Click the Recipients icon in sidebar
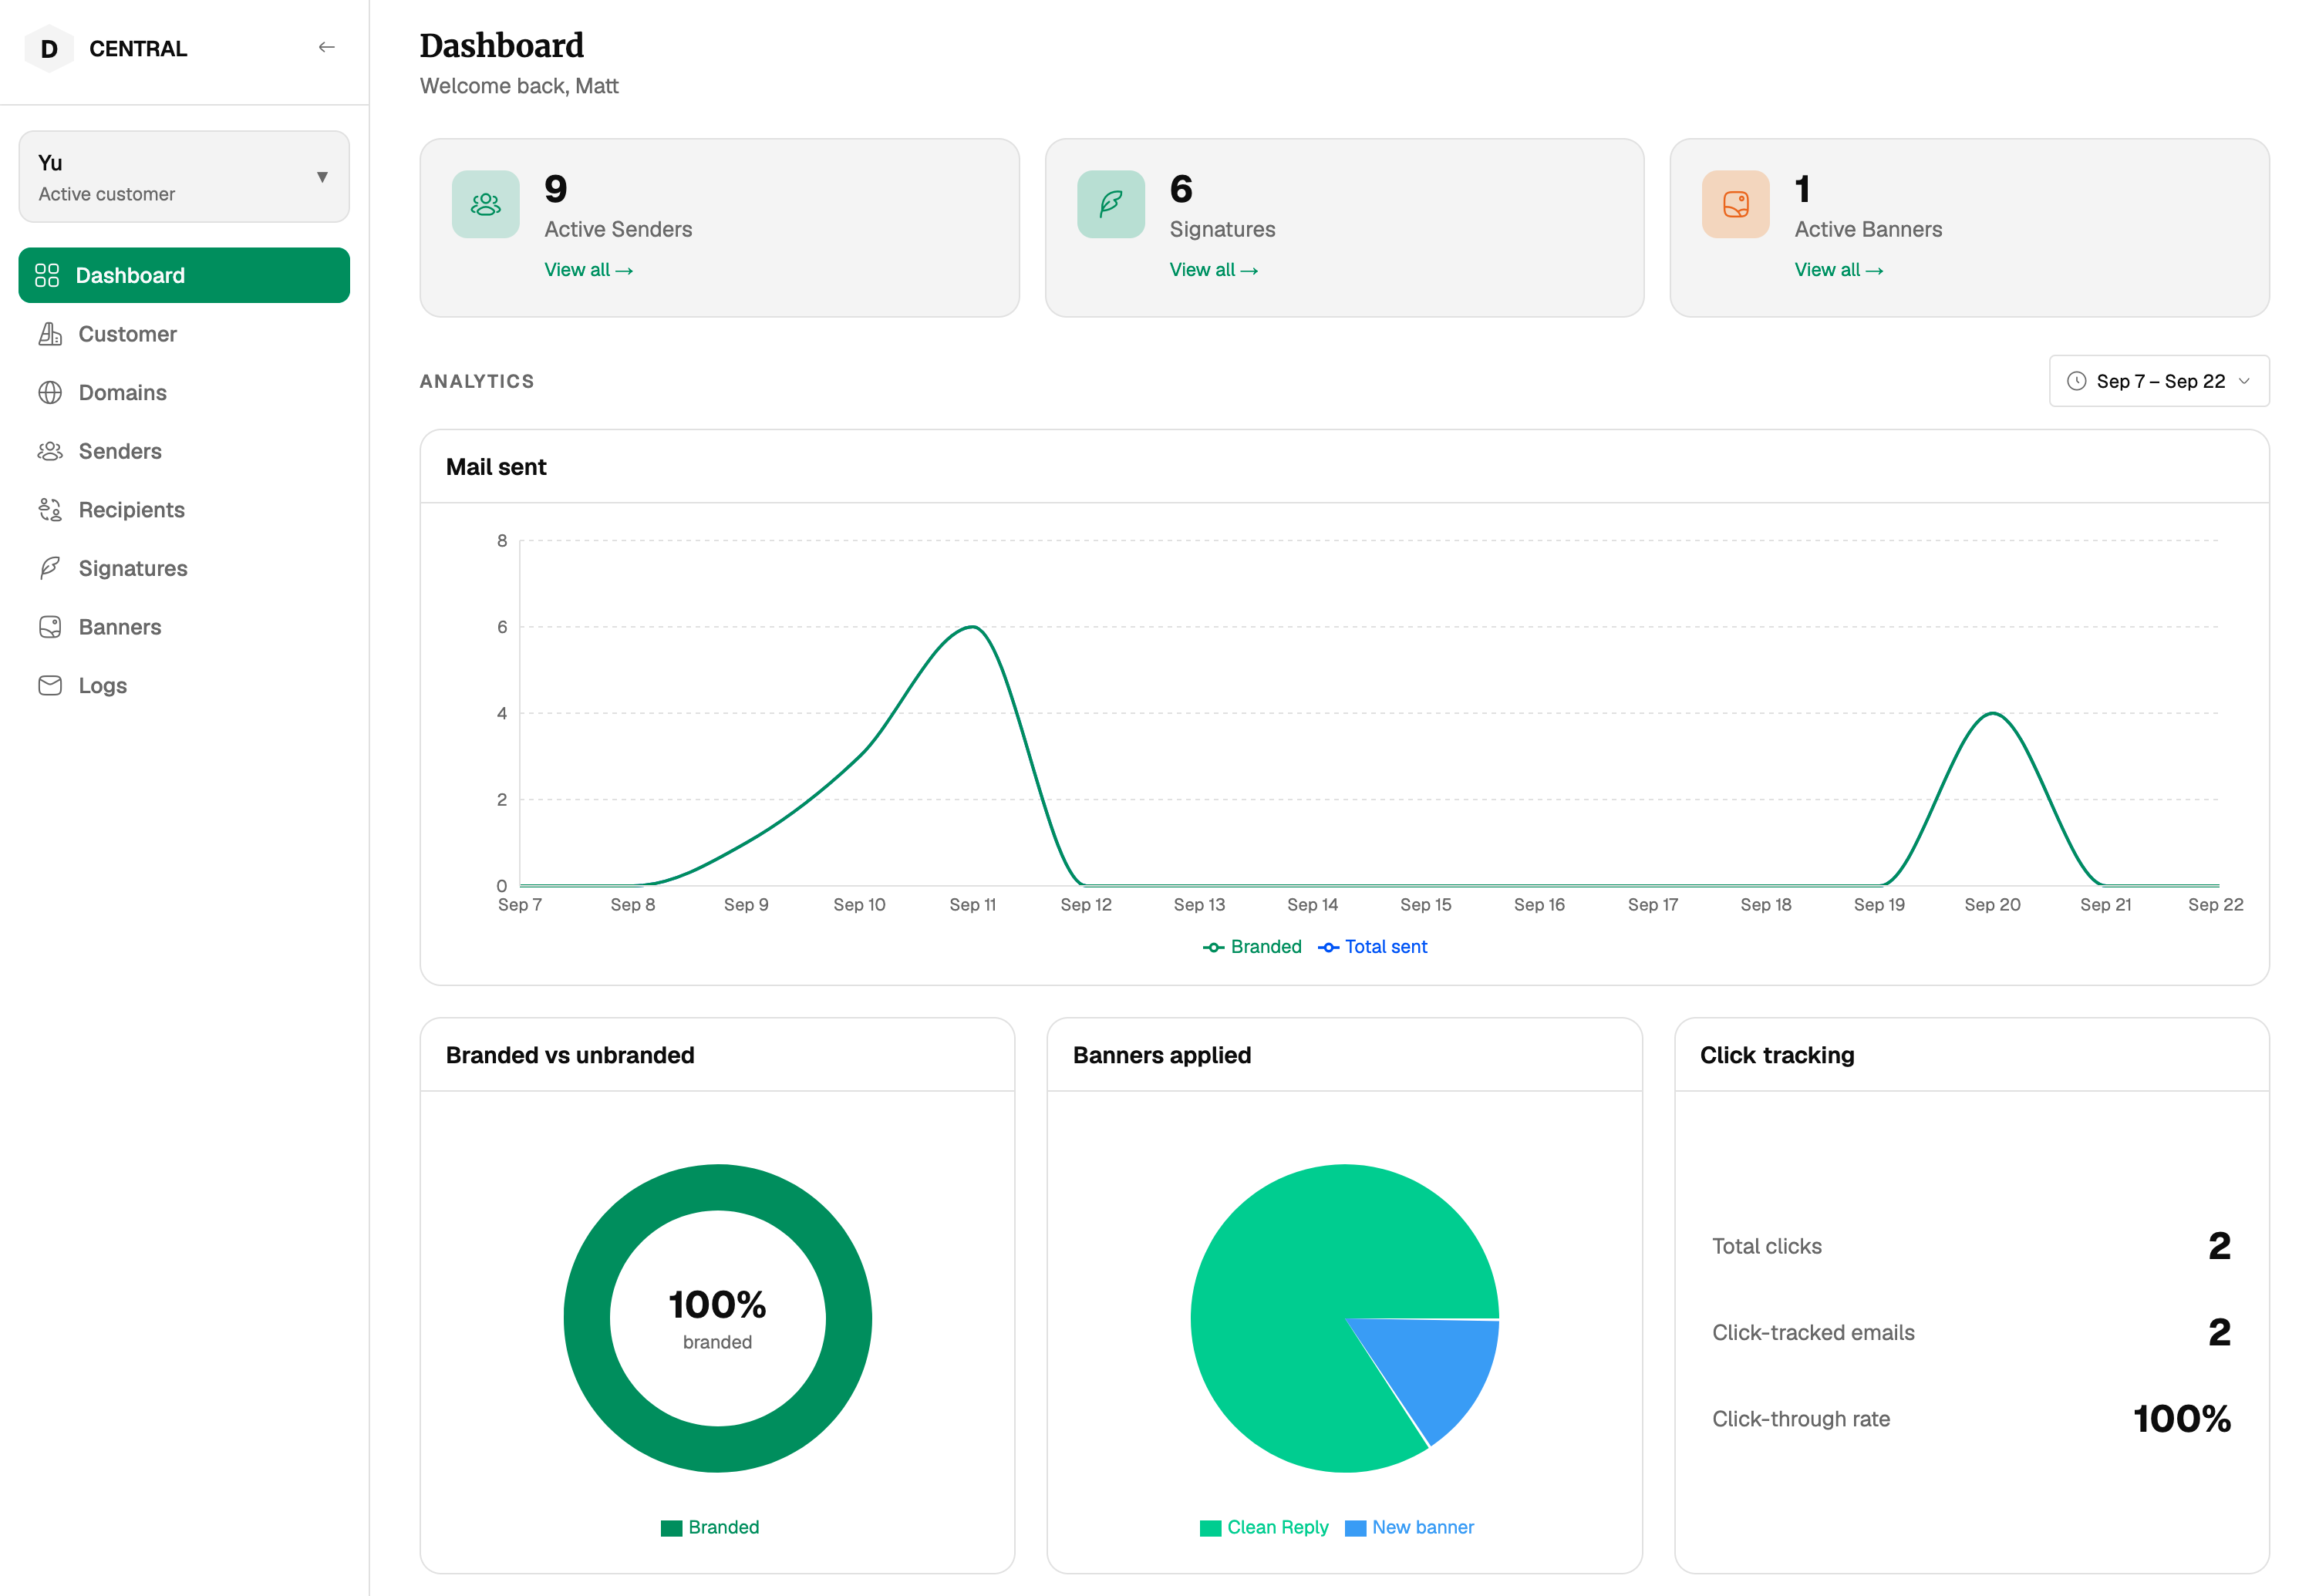This screenshot has width=2309, height=1596. pos(50,510)
